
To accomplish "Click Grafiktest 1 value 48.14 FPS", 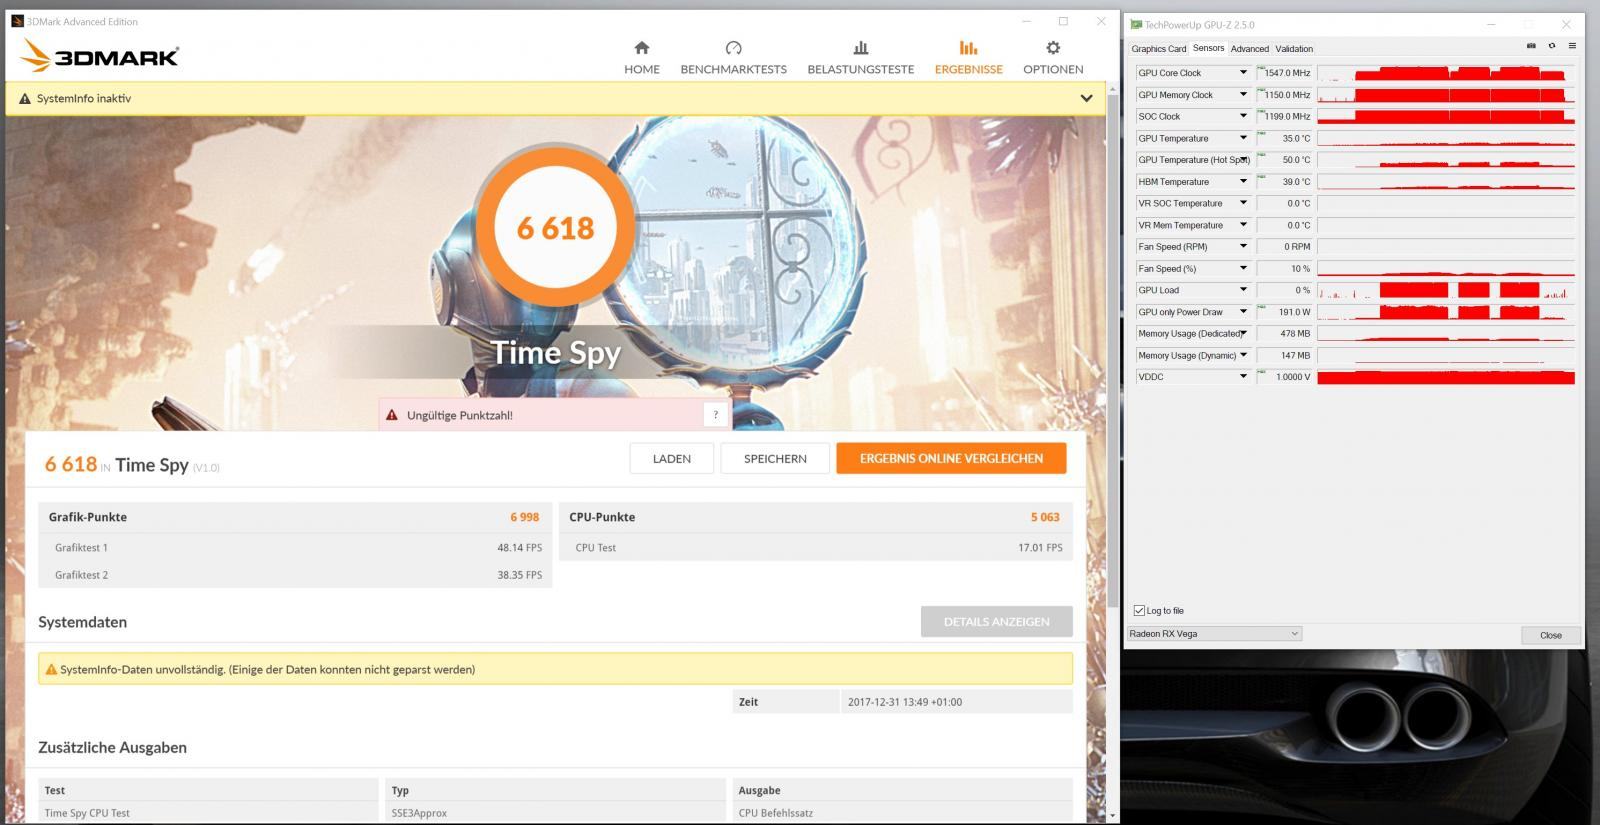I will tap(519, 548).
